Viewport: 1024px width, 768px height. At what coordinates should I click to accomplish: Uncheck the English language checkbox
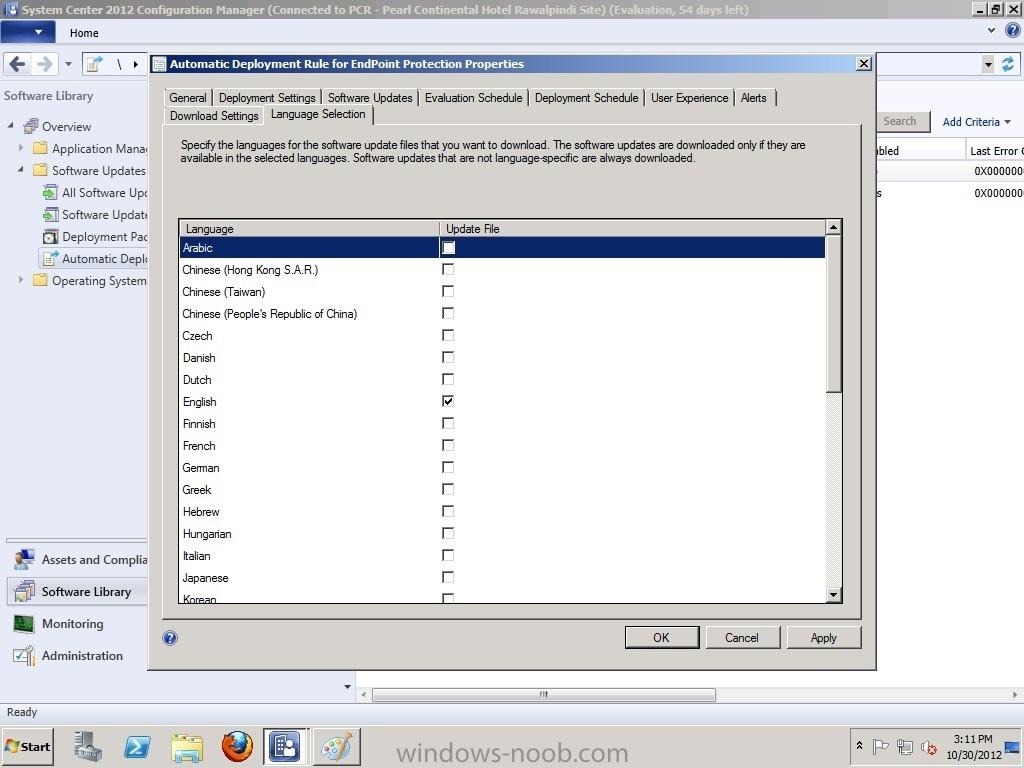(x=448, y=401)
